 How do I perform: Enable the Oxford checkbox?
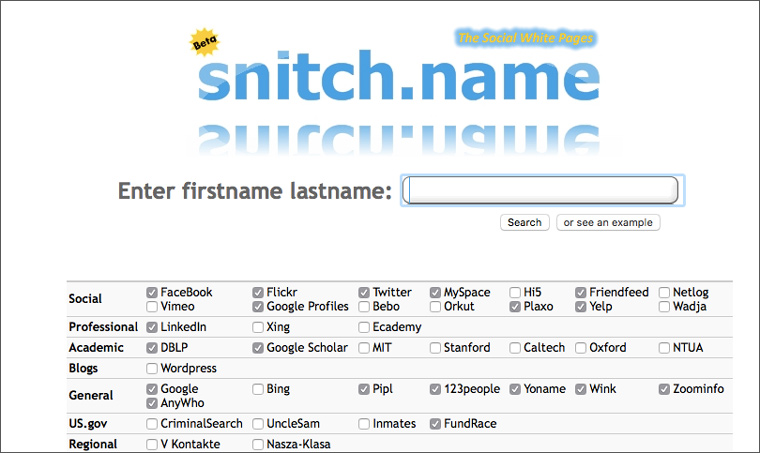581,348
